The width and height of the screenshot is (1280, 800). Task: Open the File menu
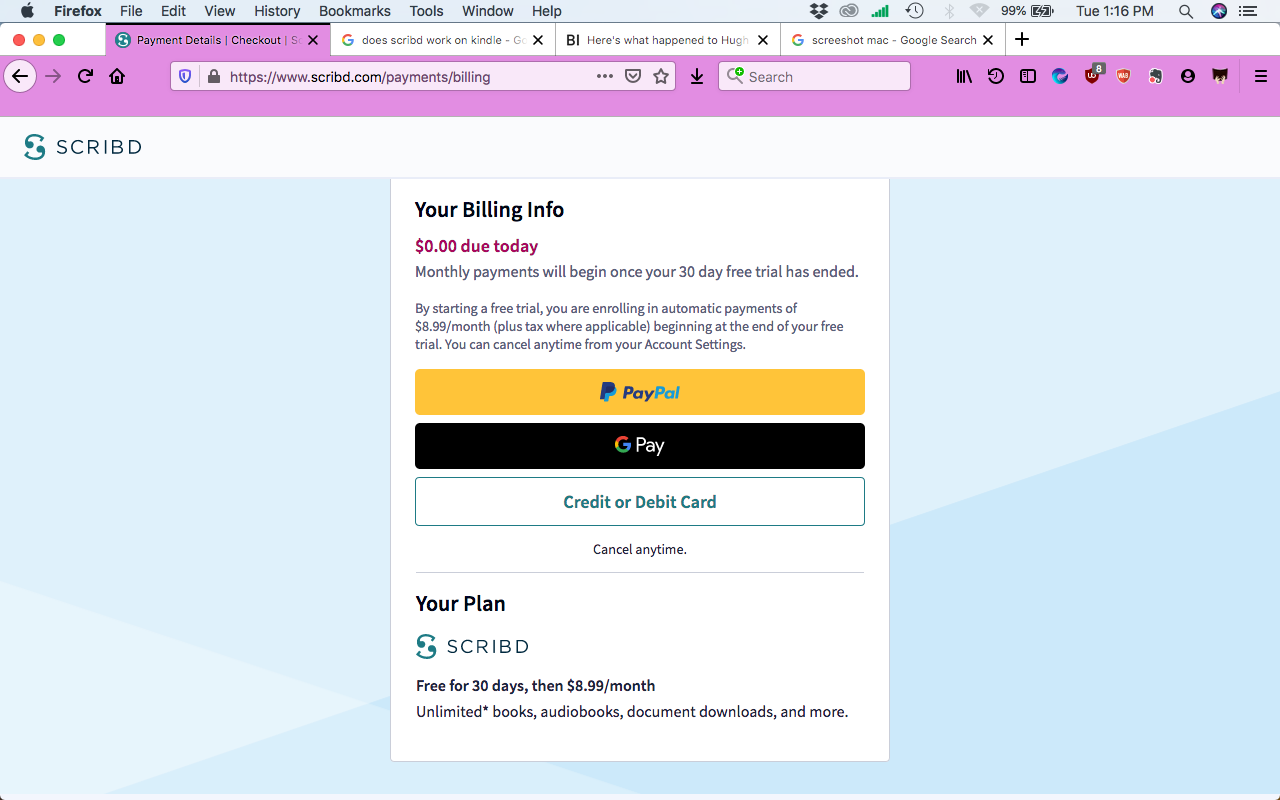click(131, 11)
